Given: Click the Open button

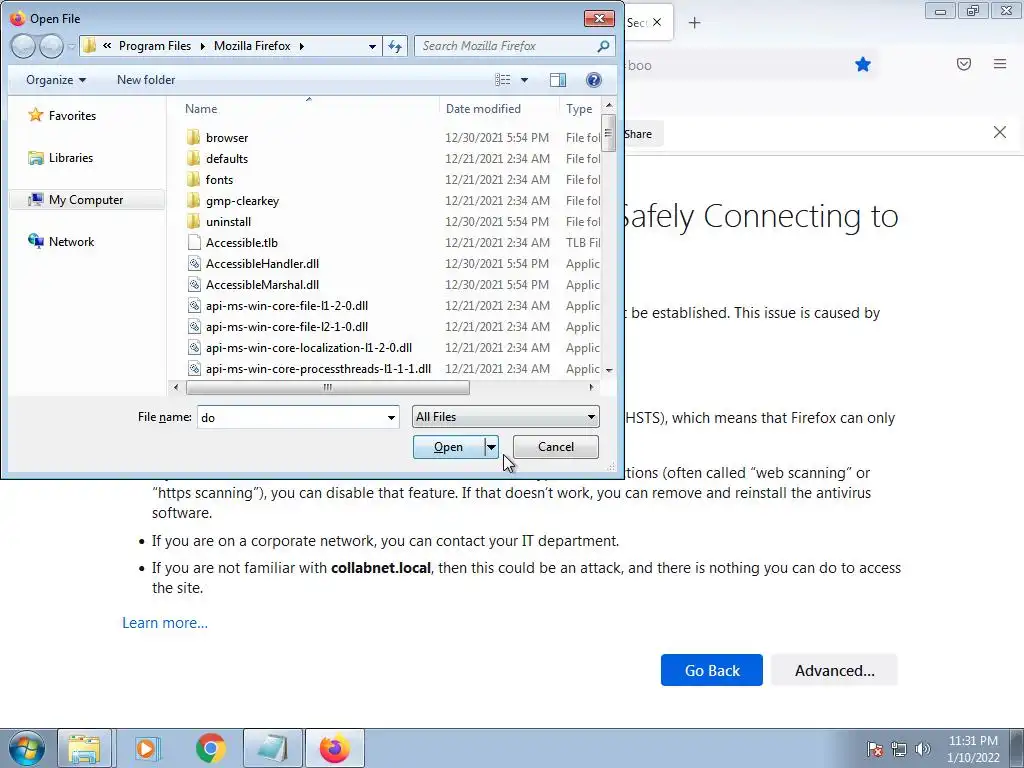Looking at the screenshot, I should 449,447.
